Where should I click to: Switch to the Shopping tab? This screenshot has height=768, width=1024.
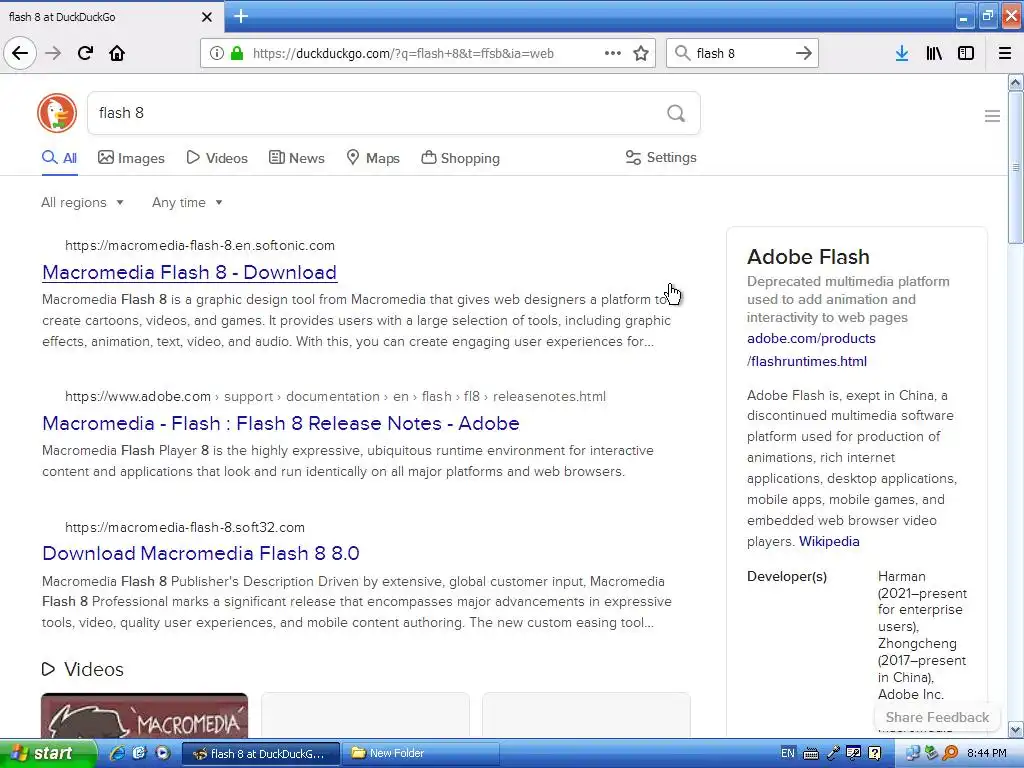[460, 158]
